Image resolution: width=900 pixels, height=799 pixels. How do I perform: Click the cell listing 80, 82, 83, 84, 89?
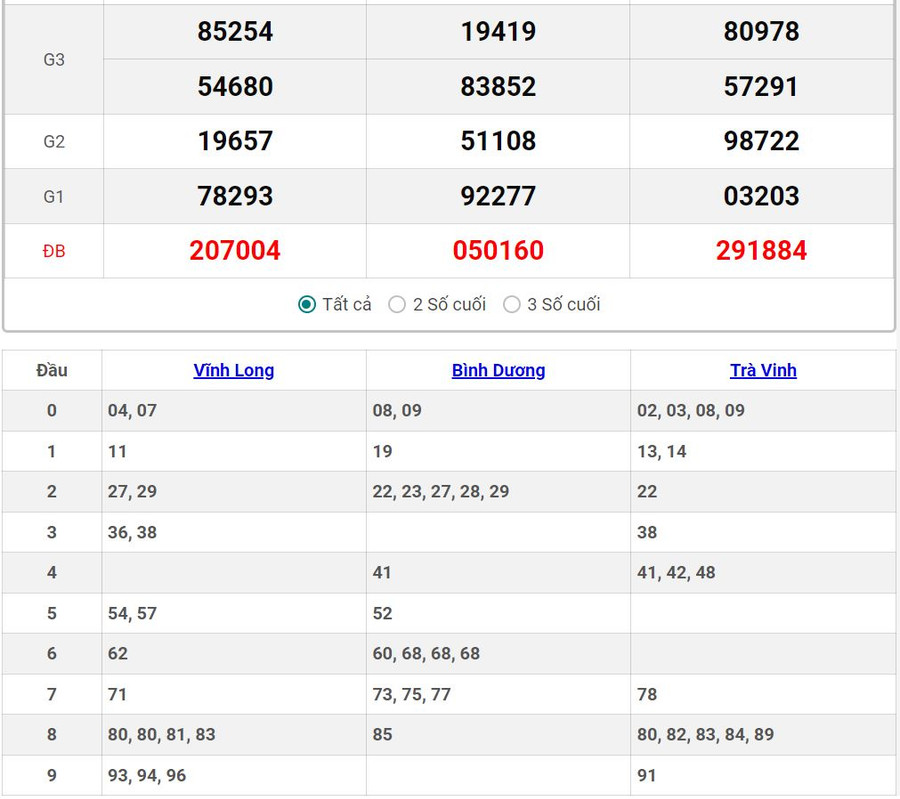click(705, 735)
